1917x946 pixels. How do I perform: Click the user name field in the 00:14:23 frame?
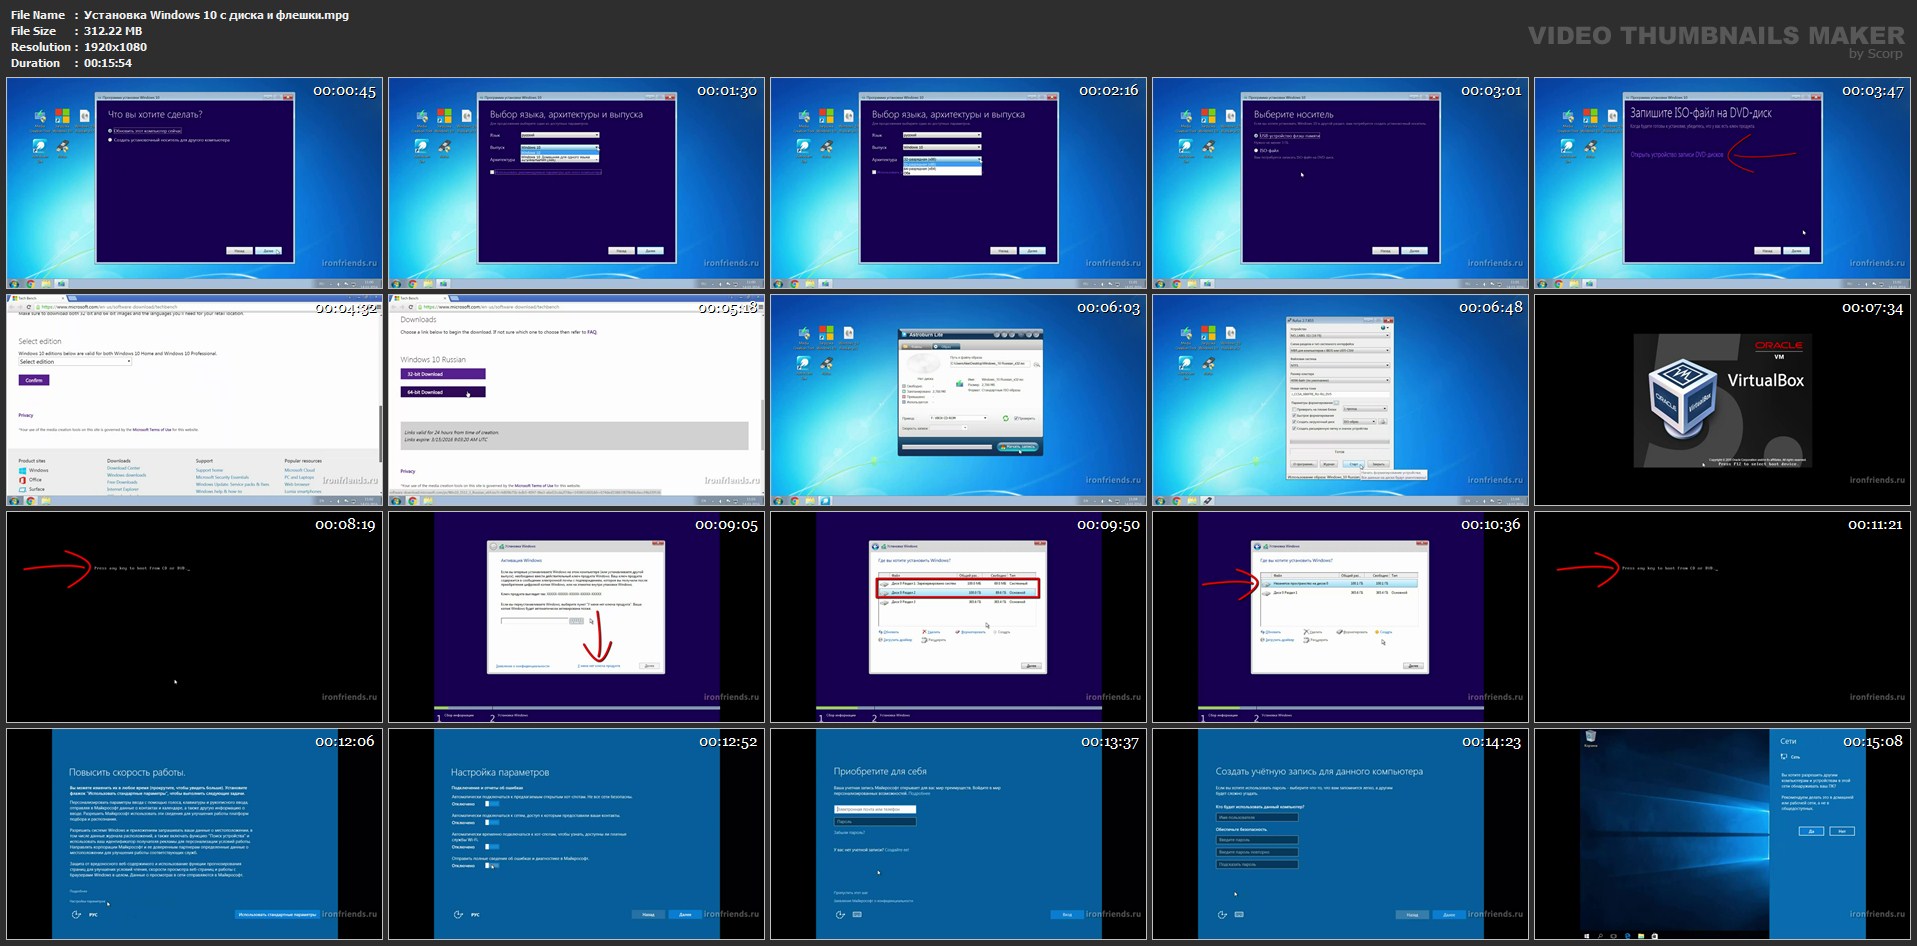point(1257,818)
